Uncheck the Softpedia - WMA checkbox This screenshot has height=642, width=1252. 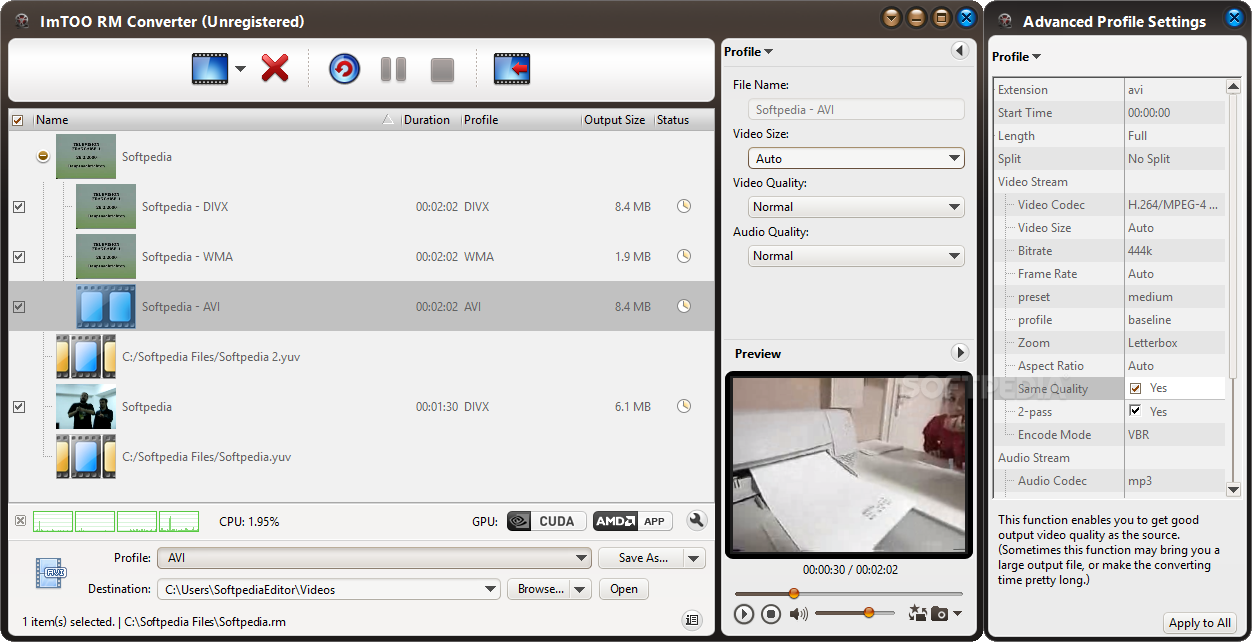click(19, 257)
